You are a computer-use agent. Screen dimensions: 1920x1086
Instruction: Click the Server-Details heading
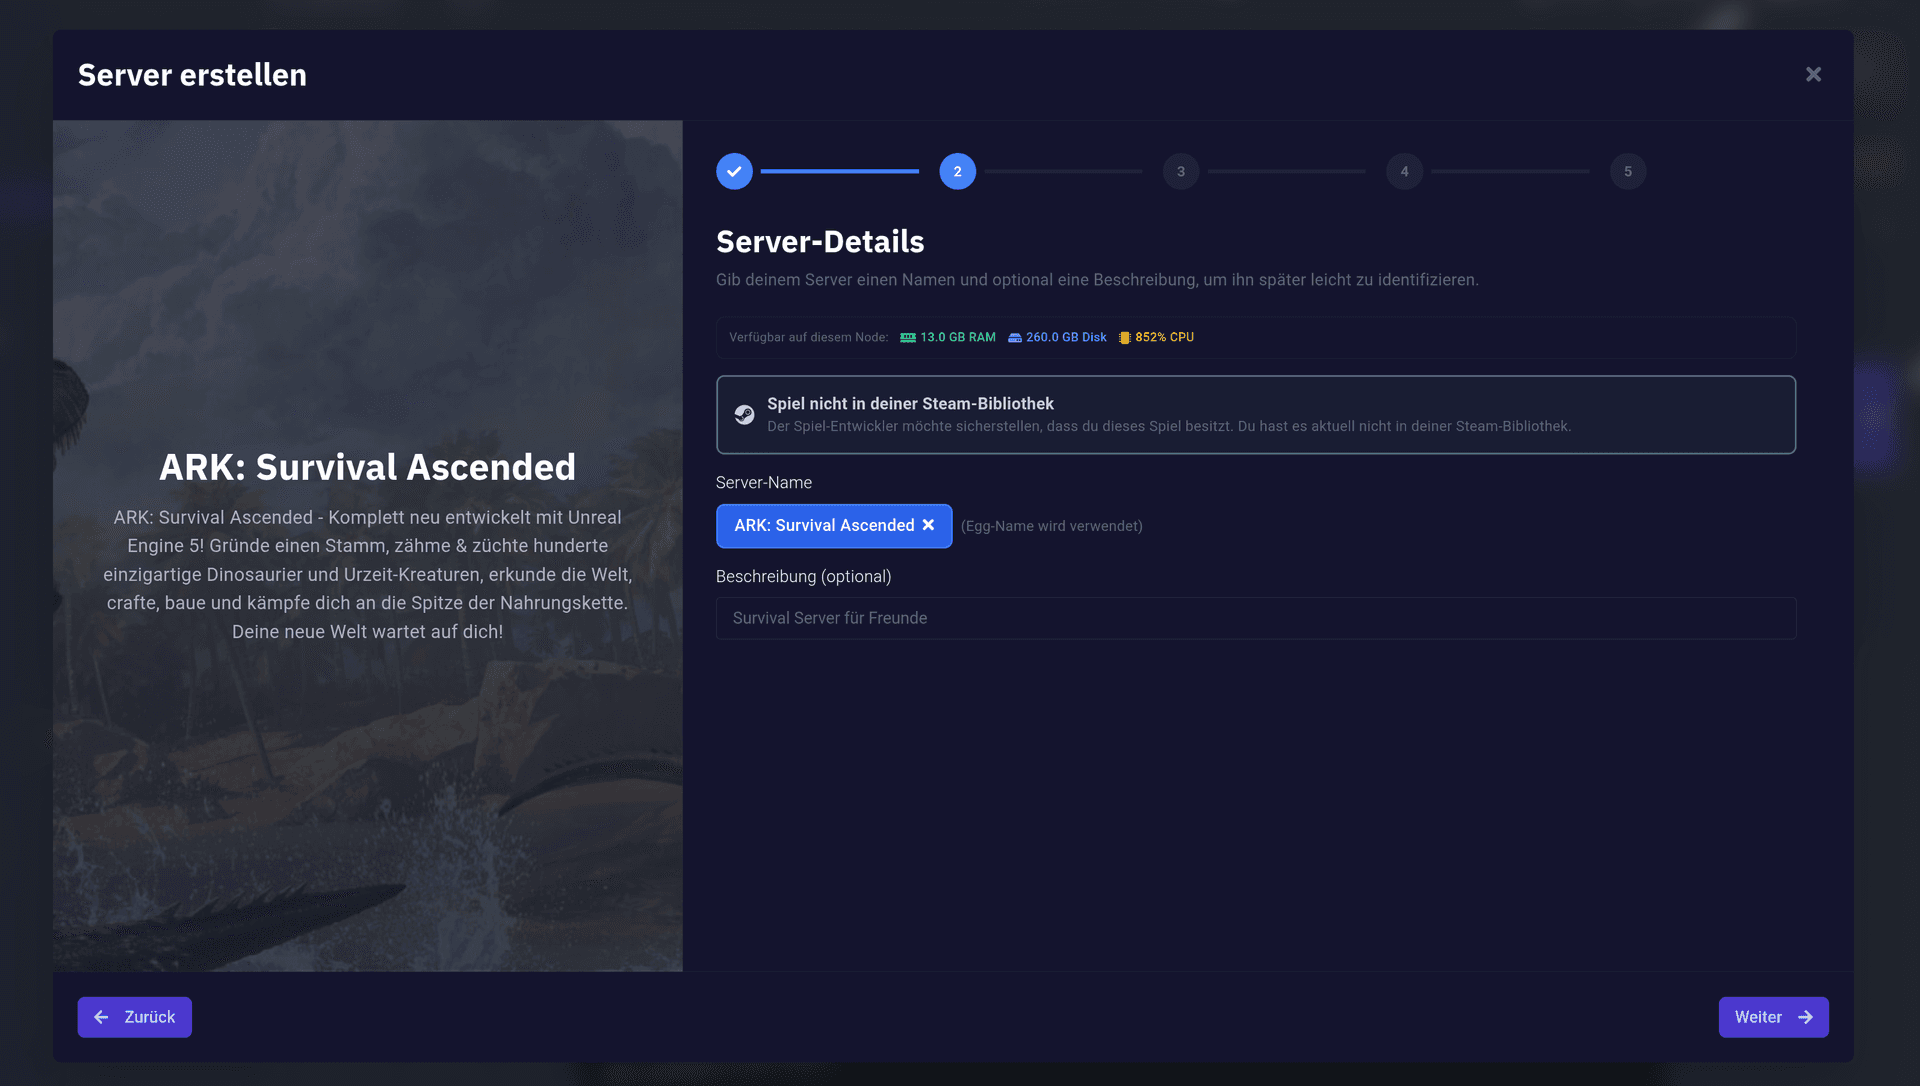click(x=820, y=241)
